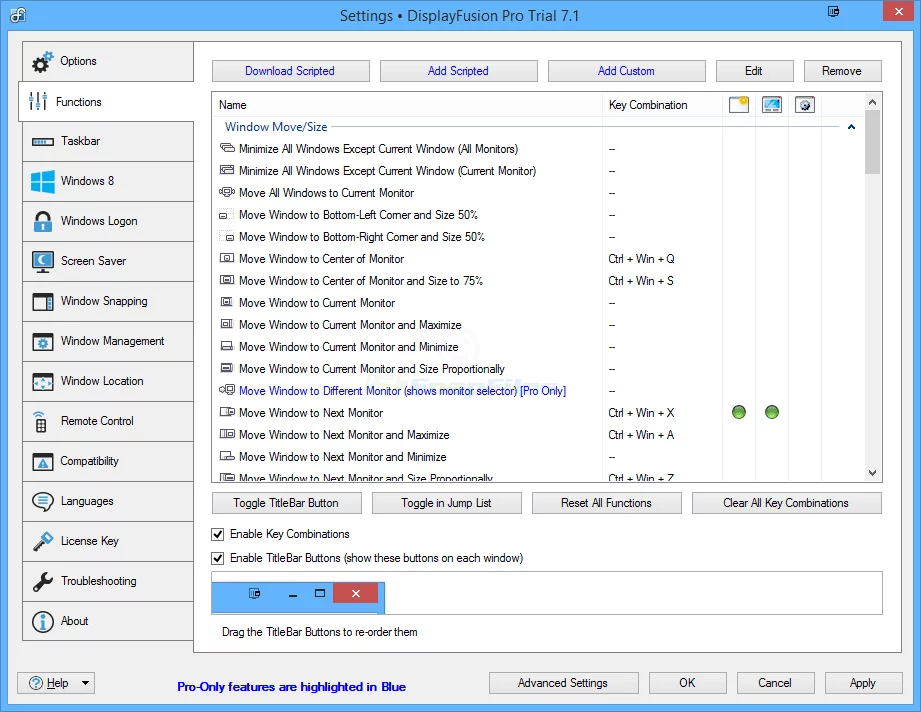Screen dimensions: 921x712
Task: Click the scrollbar down arrow in functions list
Action: point(873,473)
